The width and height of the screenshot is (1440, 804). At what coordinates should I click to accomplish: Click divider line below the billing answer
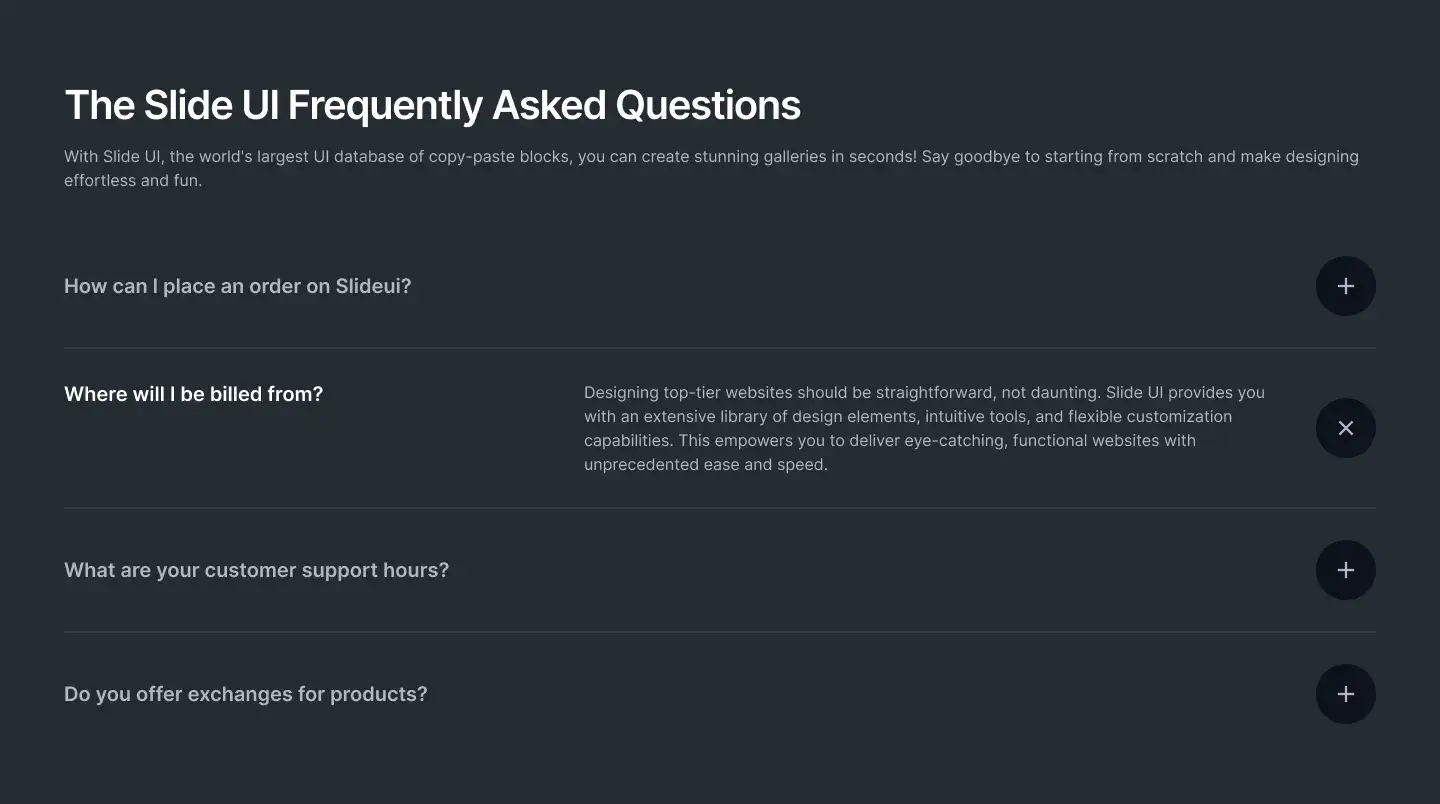[x=719, y=508]
